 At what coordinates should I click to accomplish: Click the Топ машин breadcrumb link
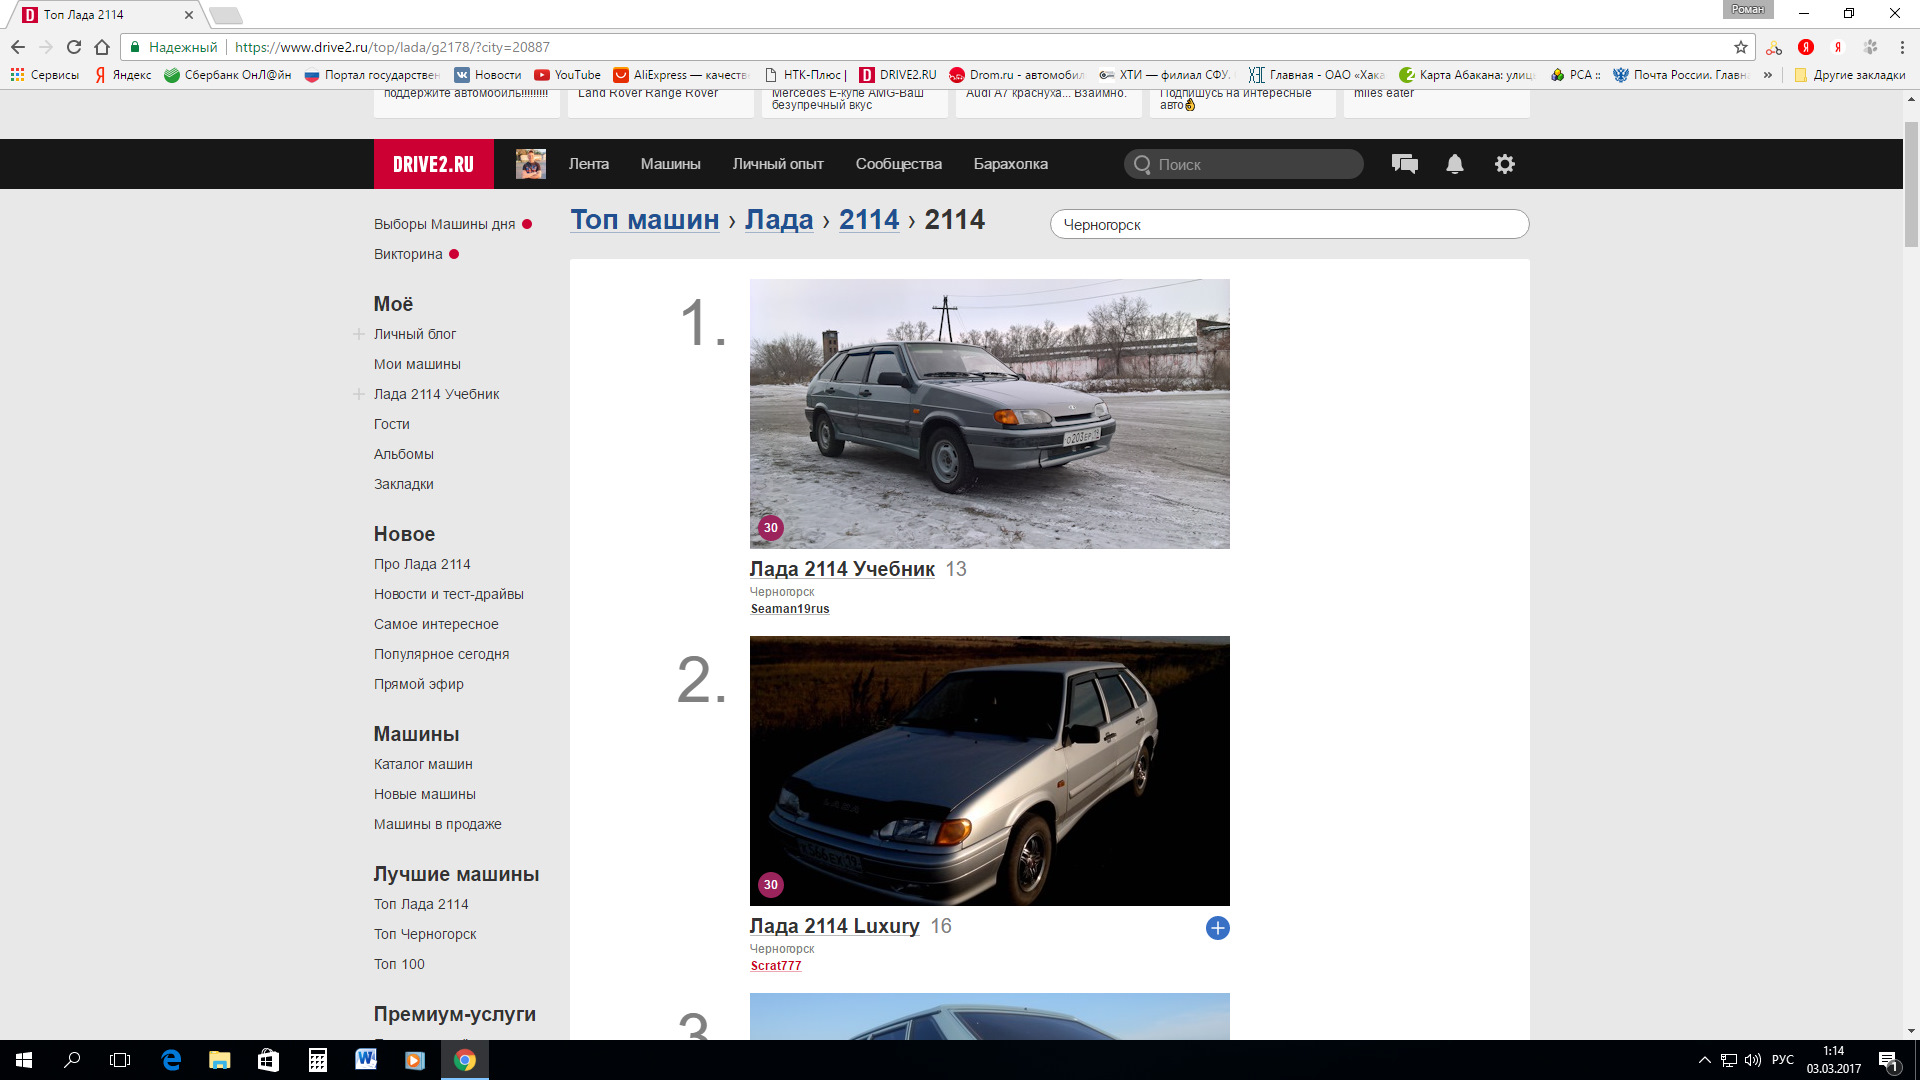coord(645,220)
